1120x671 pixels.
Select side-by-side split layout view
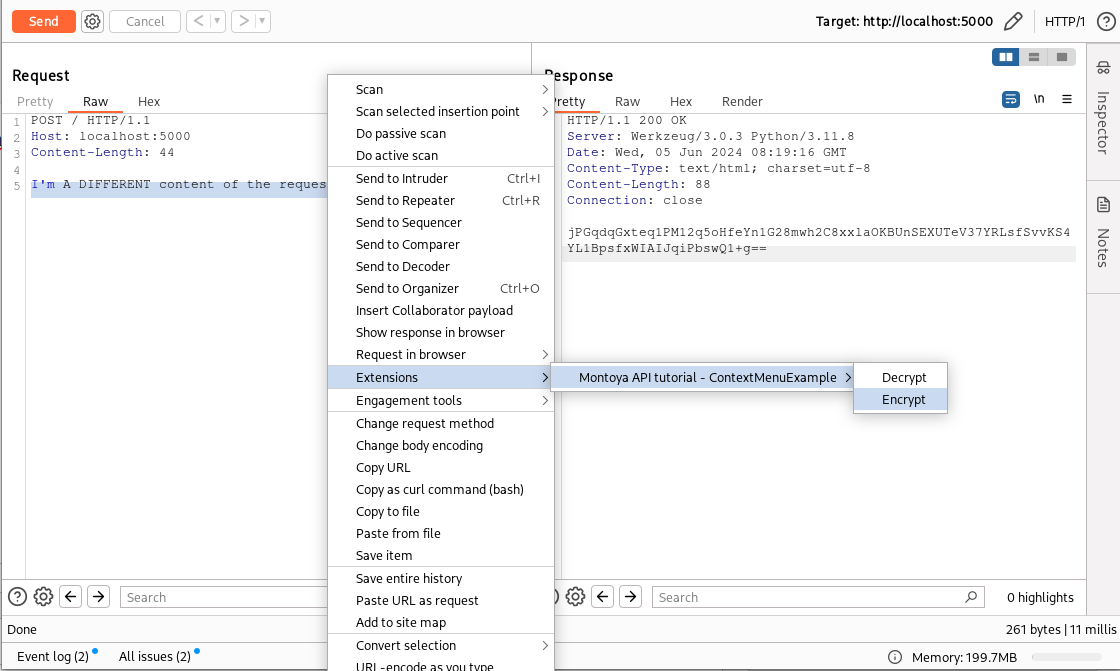pos(1006,57)
